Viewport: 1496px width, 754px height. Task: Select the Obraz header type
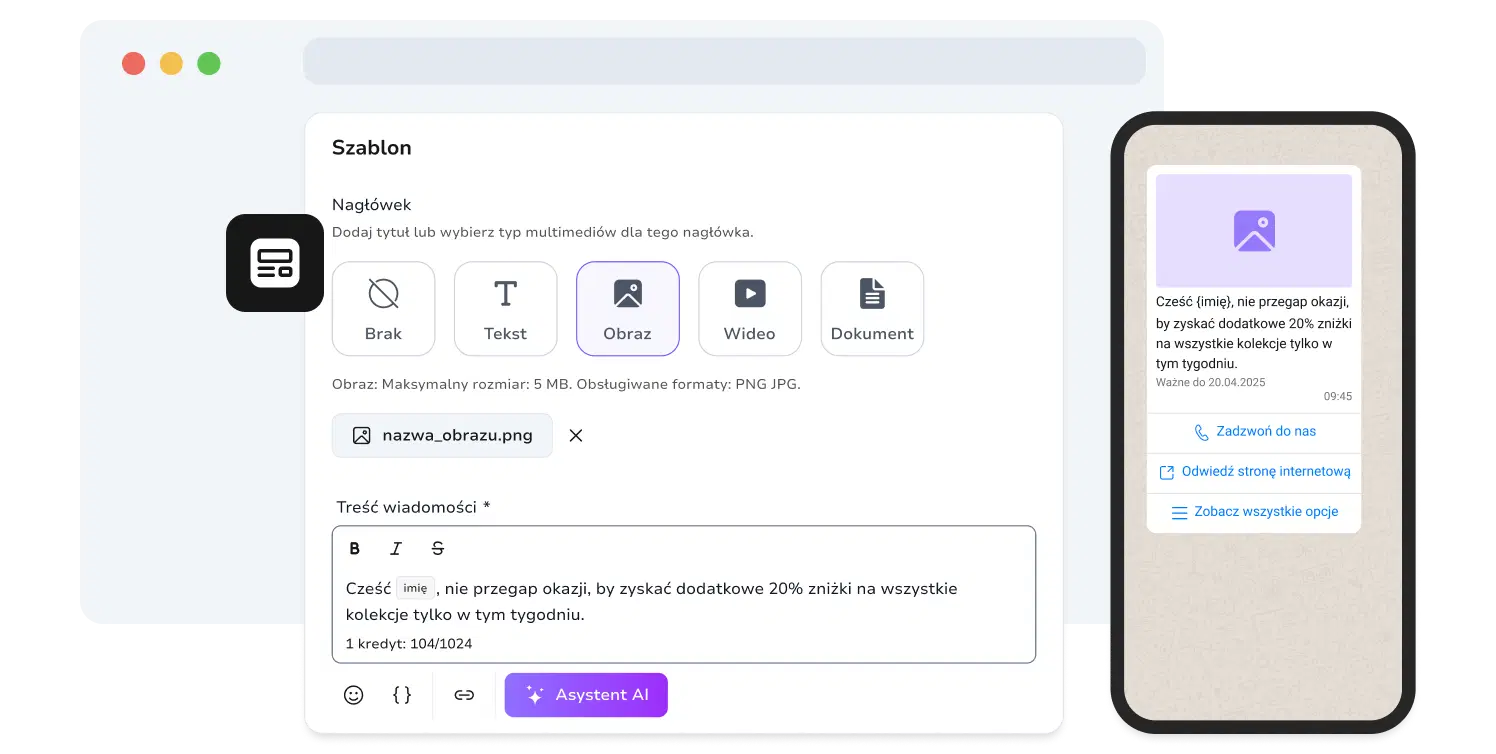pos(627,309)
